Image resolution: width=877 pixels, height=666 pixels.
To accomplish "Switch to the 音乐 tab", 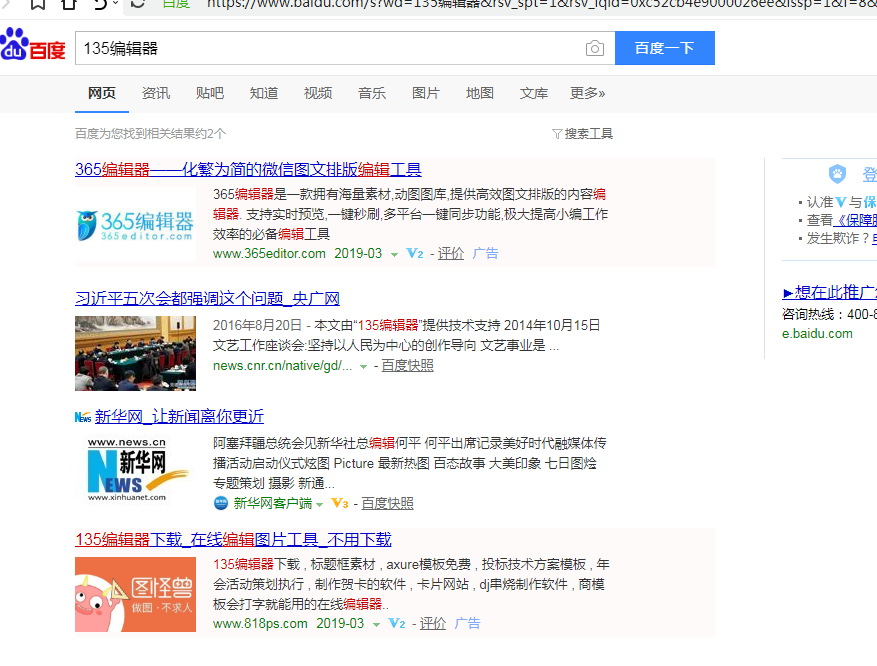I will pyautogui.click(x=372, y=93).
